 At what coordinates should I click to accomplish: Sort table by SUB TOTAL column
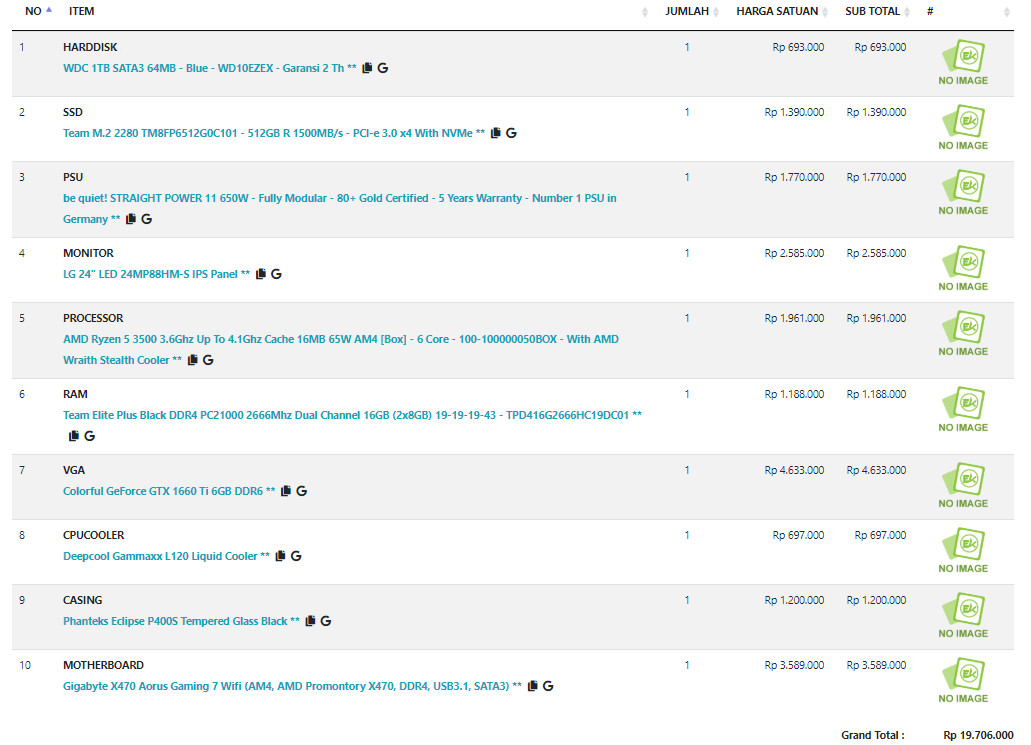(x=877, y=11)
